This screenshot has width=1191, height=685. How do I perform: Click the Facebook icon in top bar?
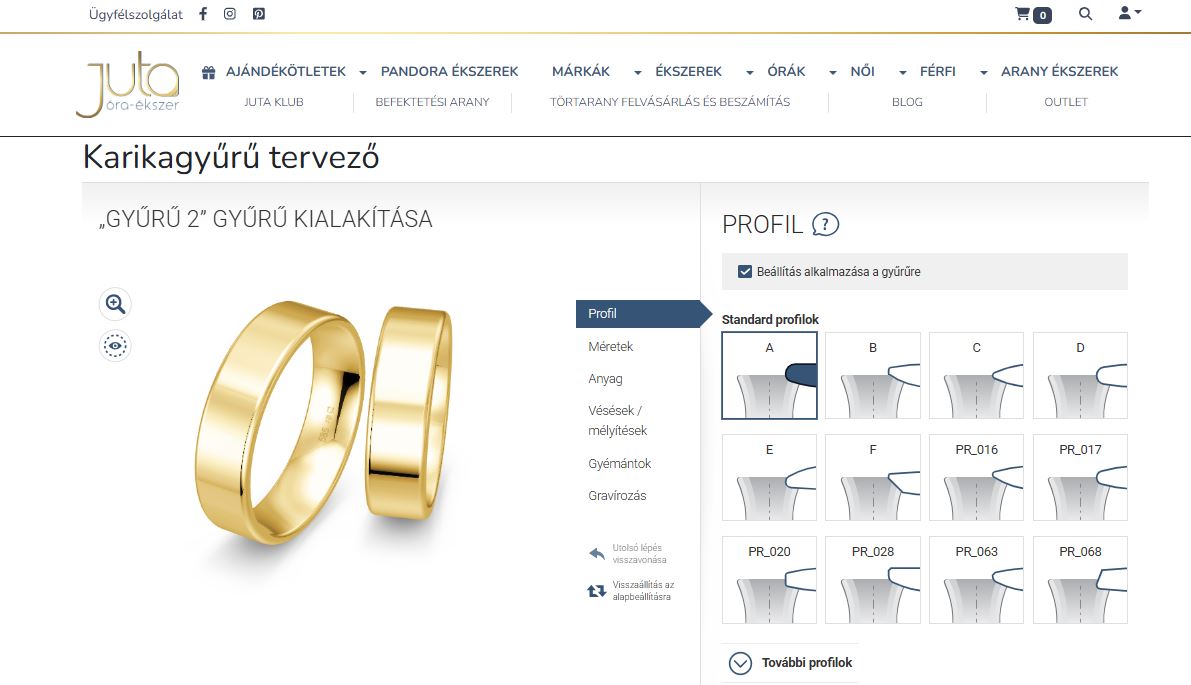pos(204,14)
